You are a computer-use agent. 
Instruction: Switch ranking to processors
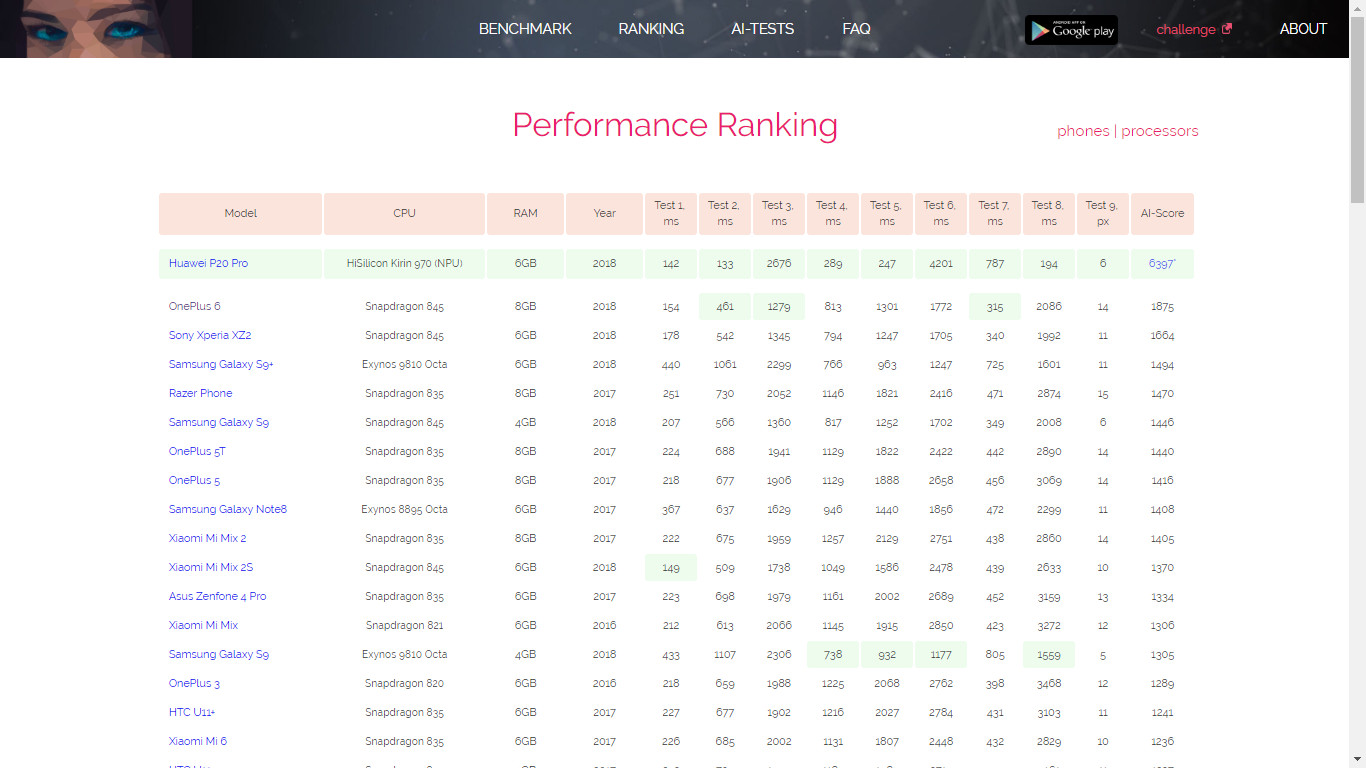pyautogui.click(x=1159, y=131)
